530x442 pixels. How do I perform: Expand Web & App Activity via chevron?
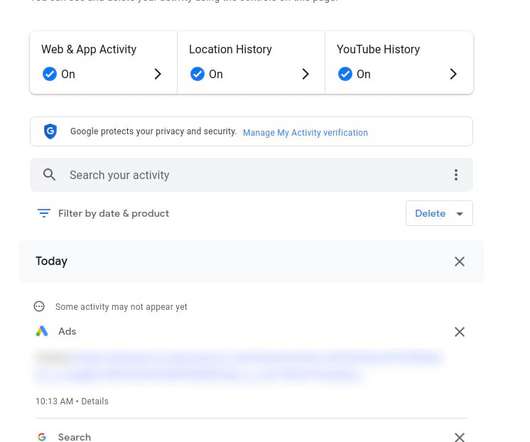tap(158, 74)
